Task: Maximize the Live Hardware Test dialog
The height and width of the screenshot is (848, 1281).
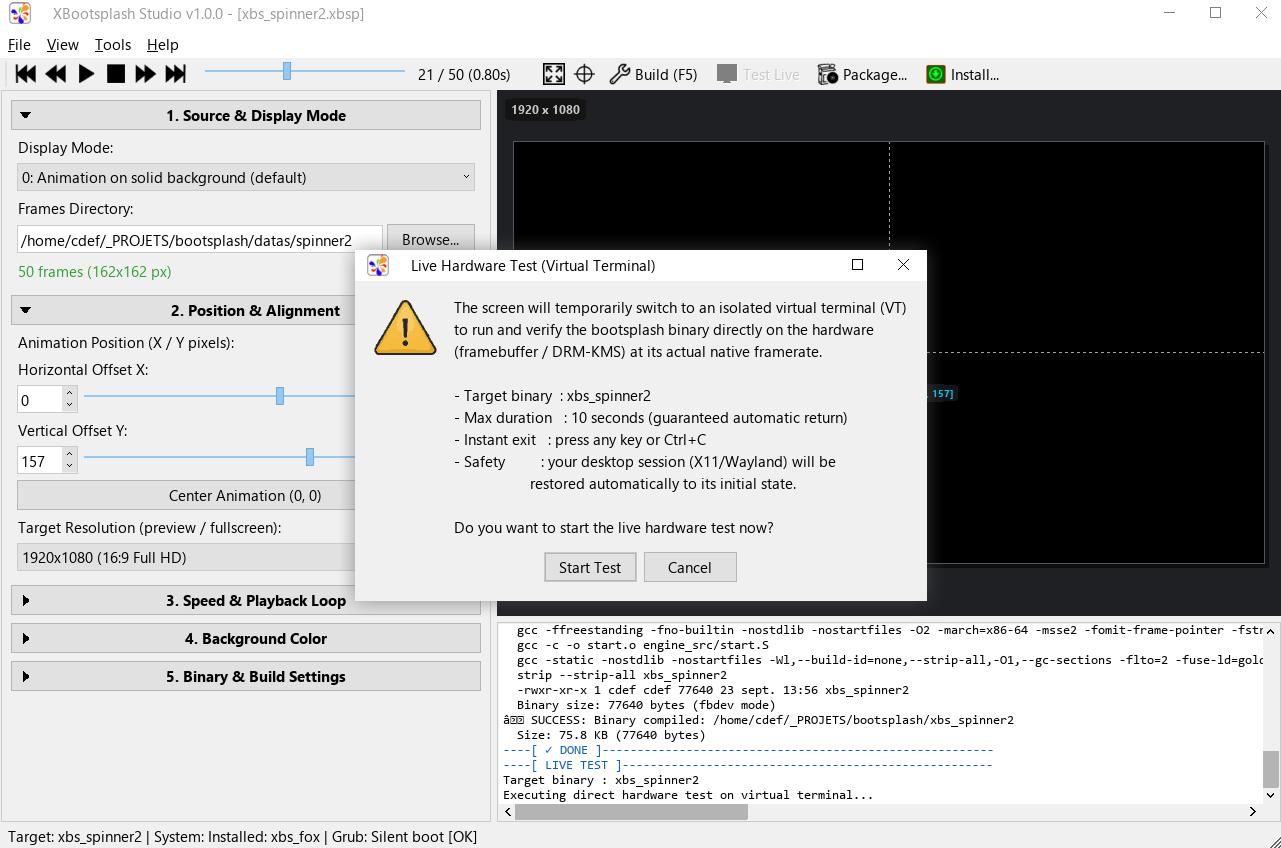Action: pos(857,265)
